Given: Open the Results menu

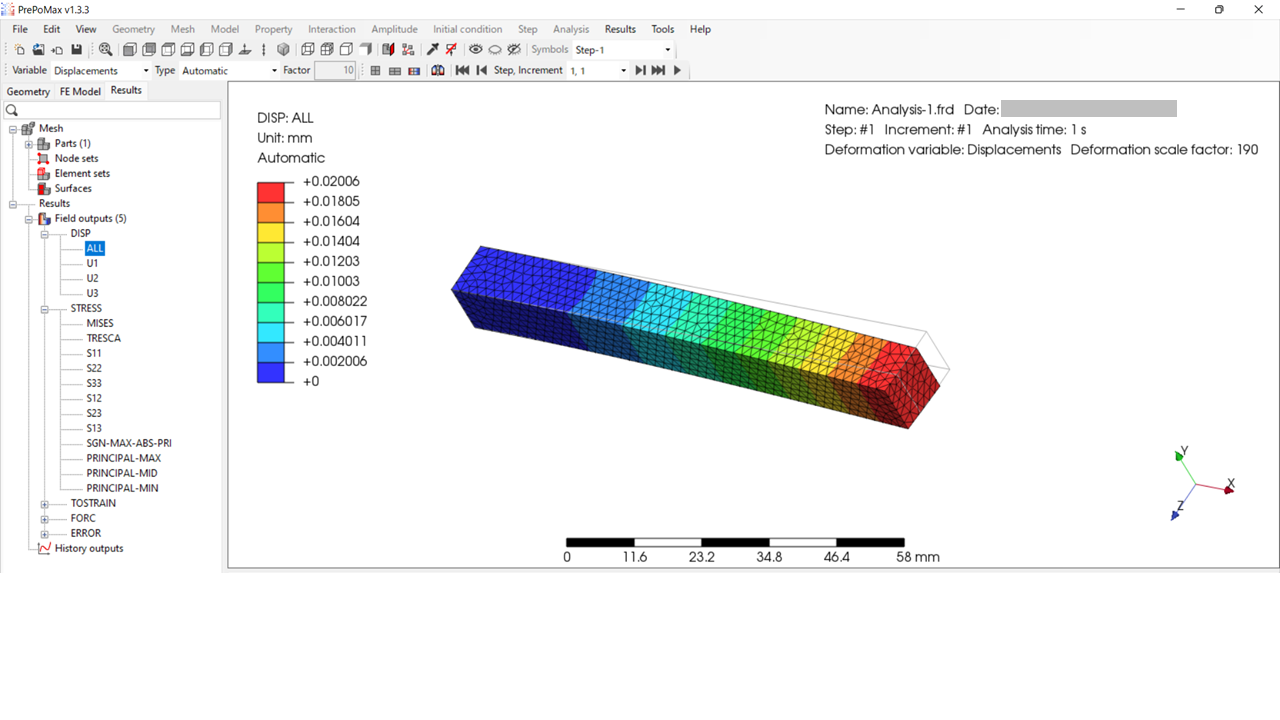Looking at the screenshot, I should [620, 29].
